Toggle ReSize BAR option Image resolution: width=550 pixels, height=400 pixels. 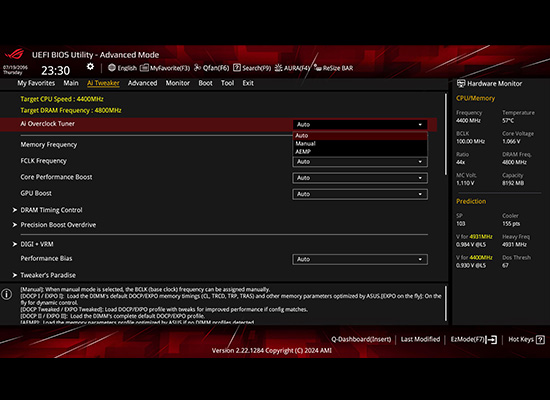(334, 68)
